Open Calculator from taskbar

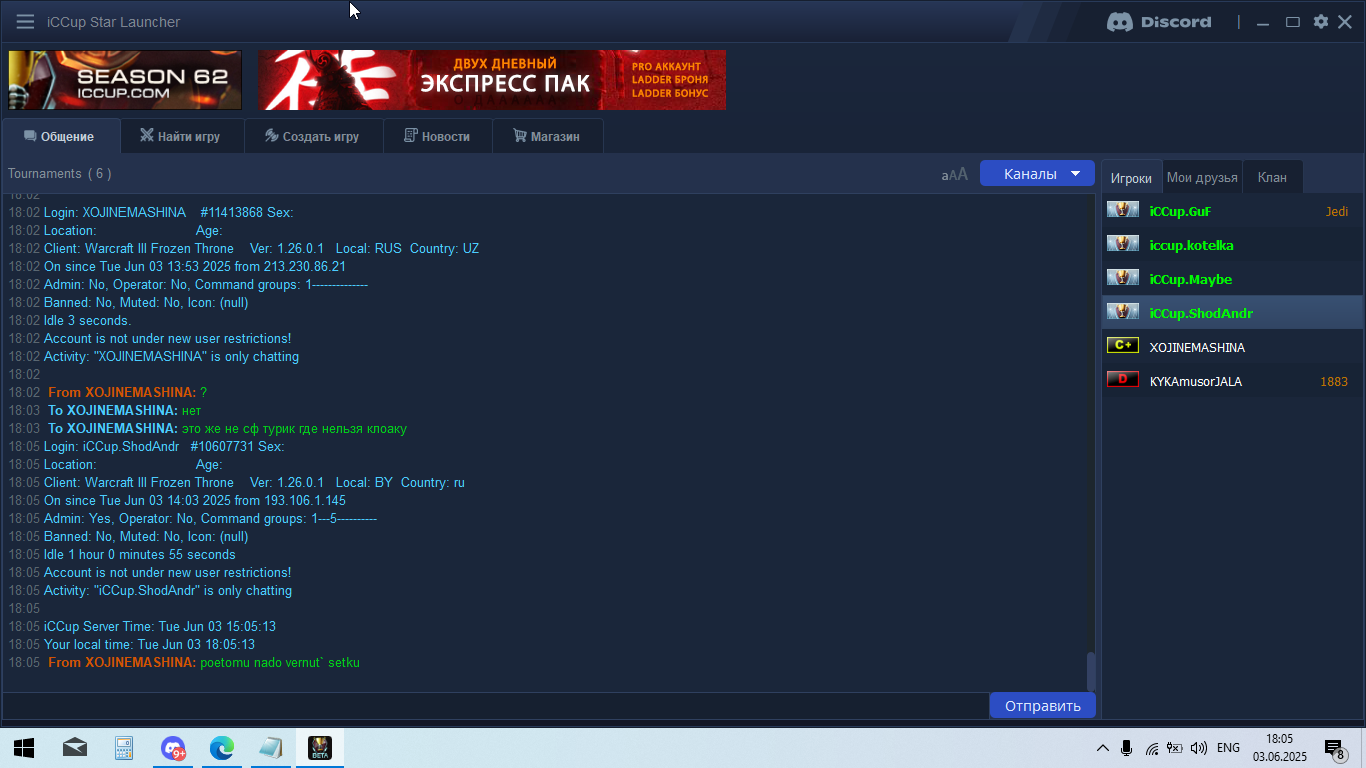123,748
